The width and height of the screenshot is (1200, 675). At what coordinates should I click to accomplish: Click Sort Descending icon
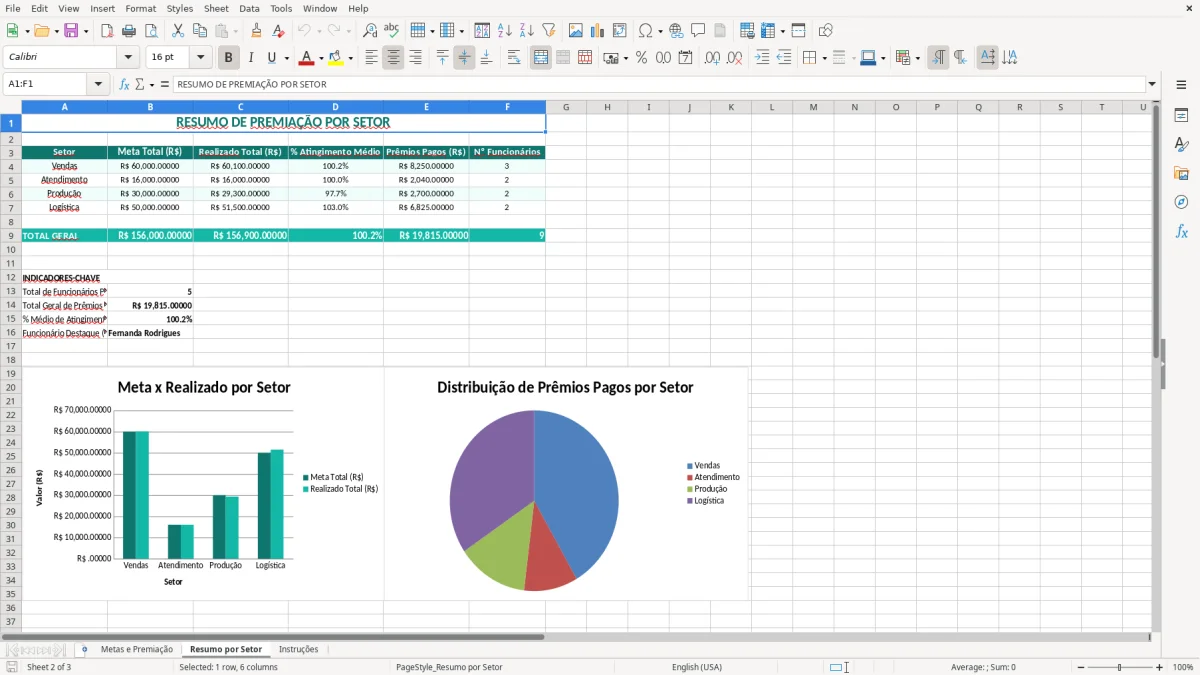tap(527, 31)
